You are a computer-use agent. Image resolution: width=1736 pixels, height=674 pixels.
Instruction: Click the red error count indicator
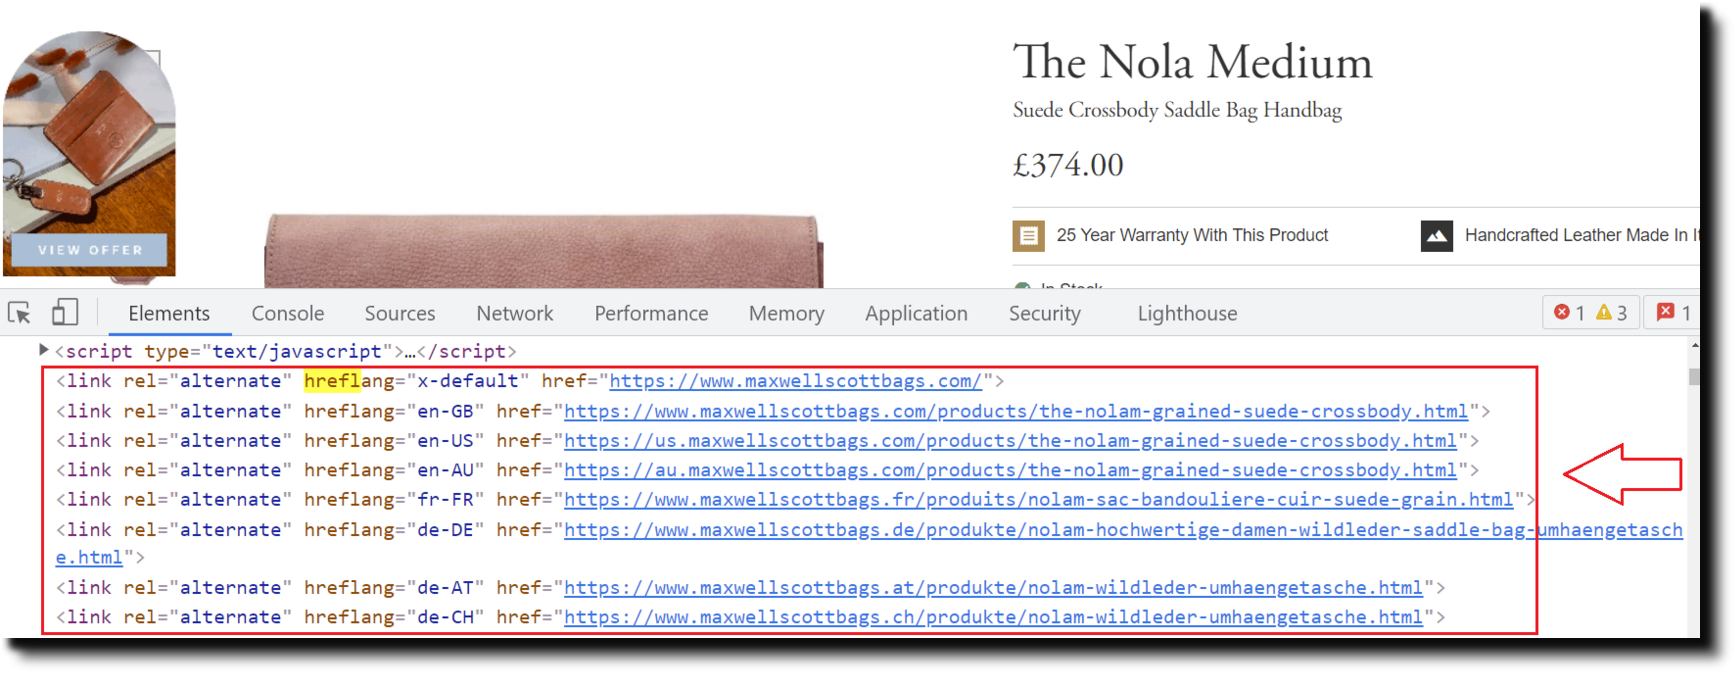[x=1570, y=313]
